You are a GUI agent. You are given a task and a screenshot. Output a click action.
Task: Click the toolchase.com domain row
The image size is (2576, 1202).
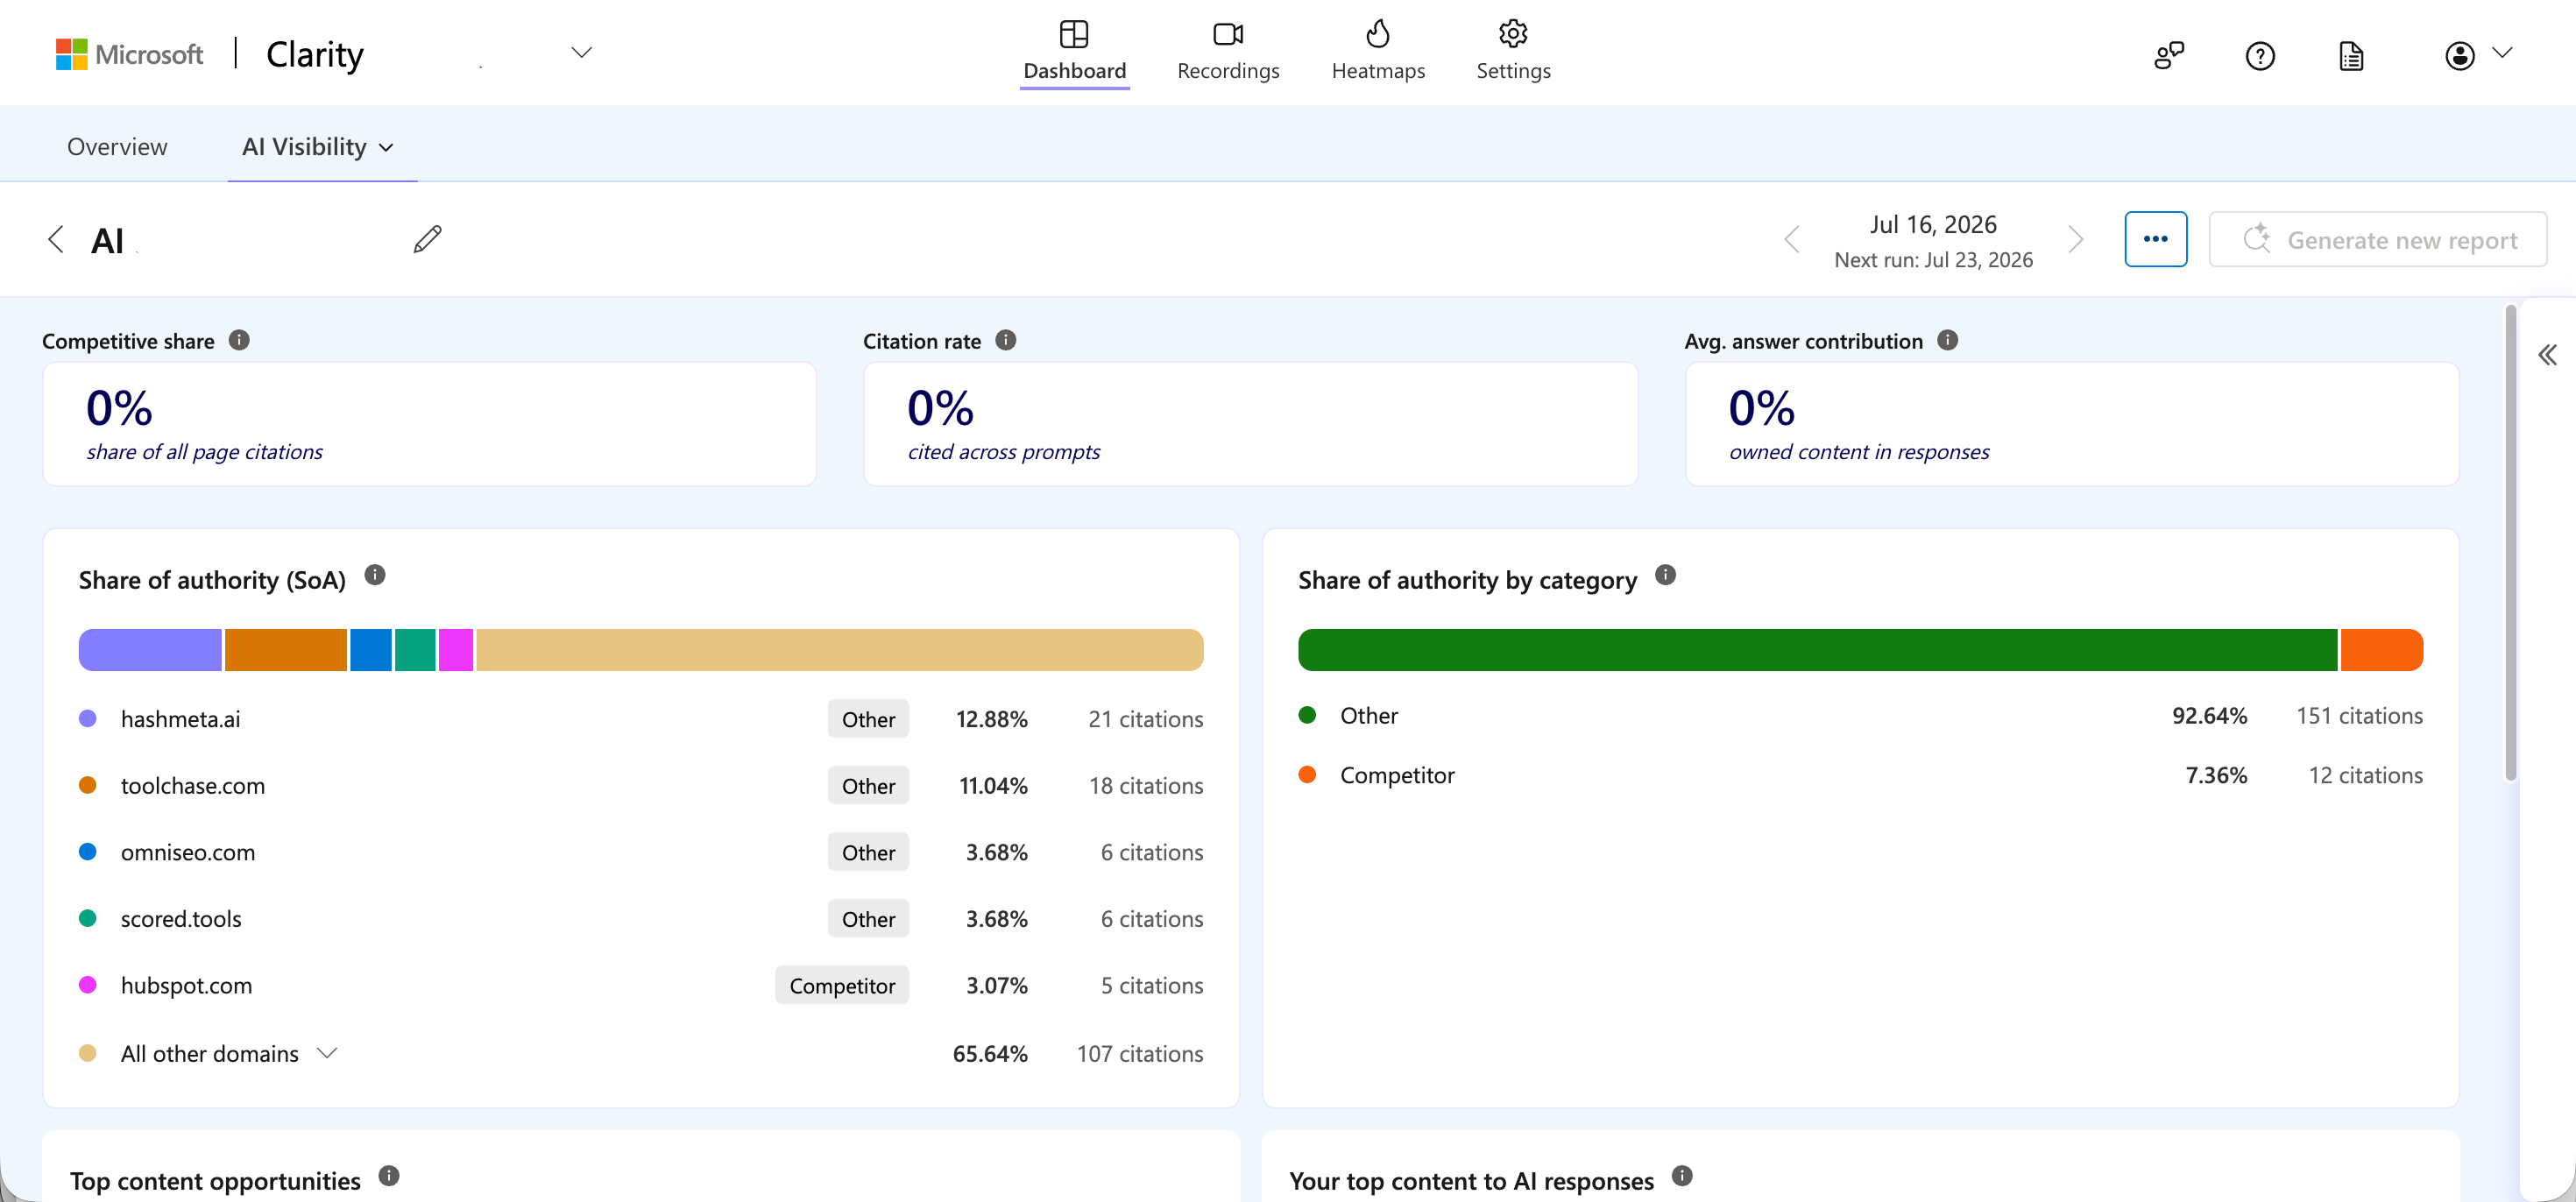click(x=641, y=786)
